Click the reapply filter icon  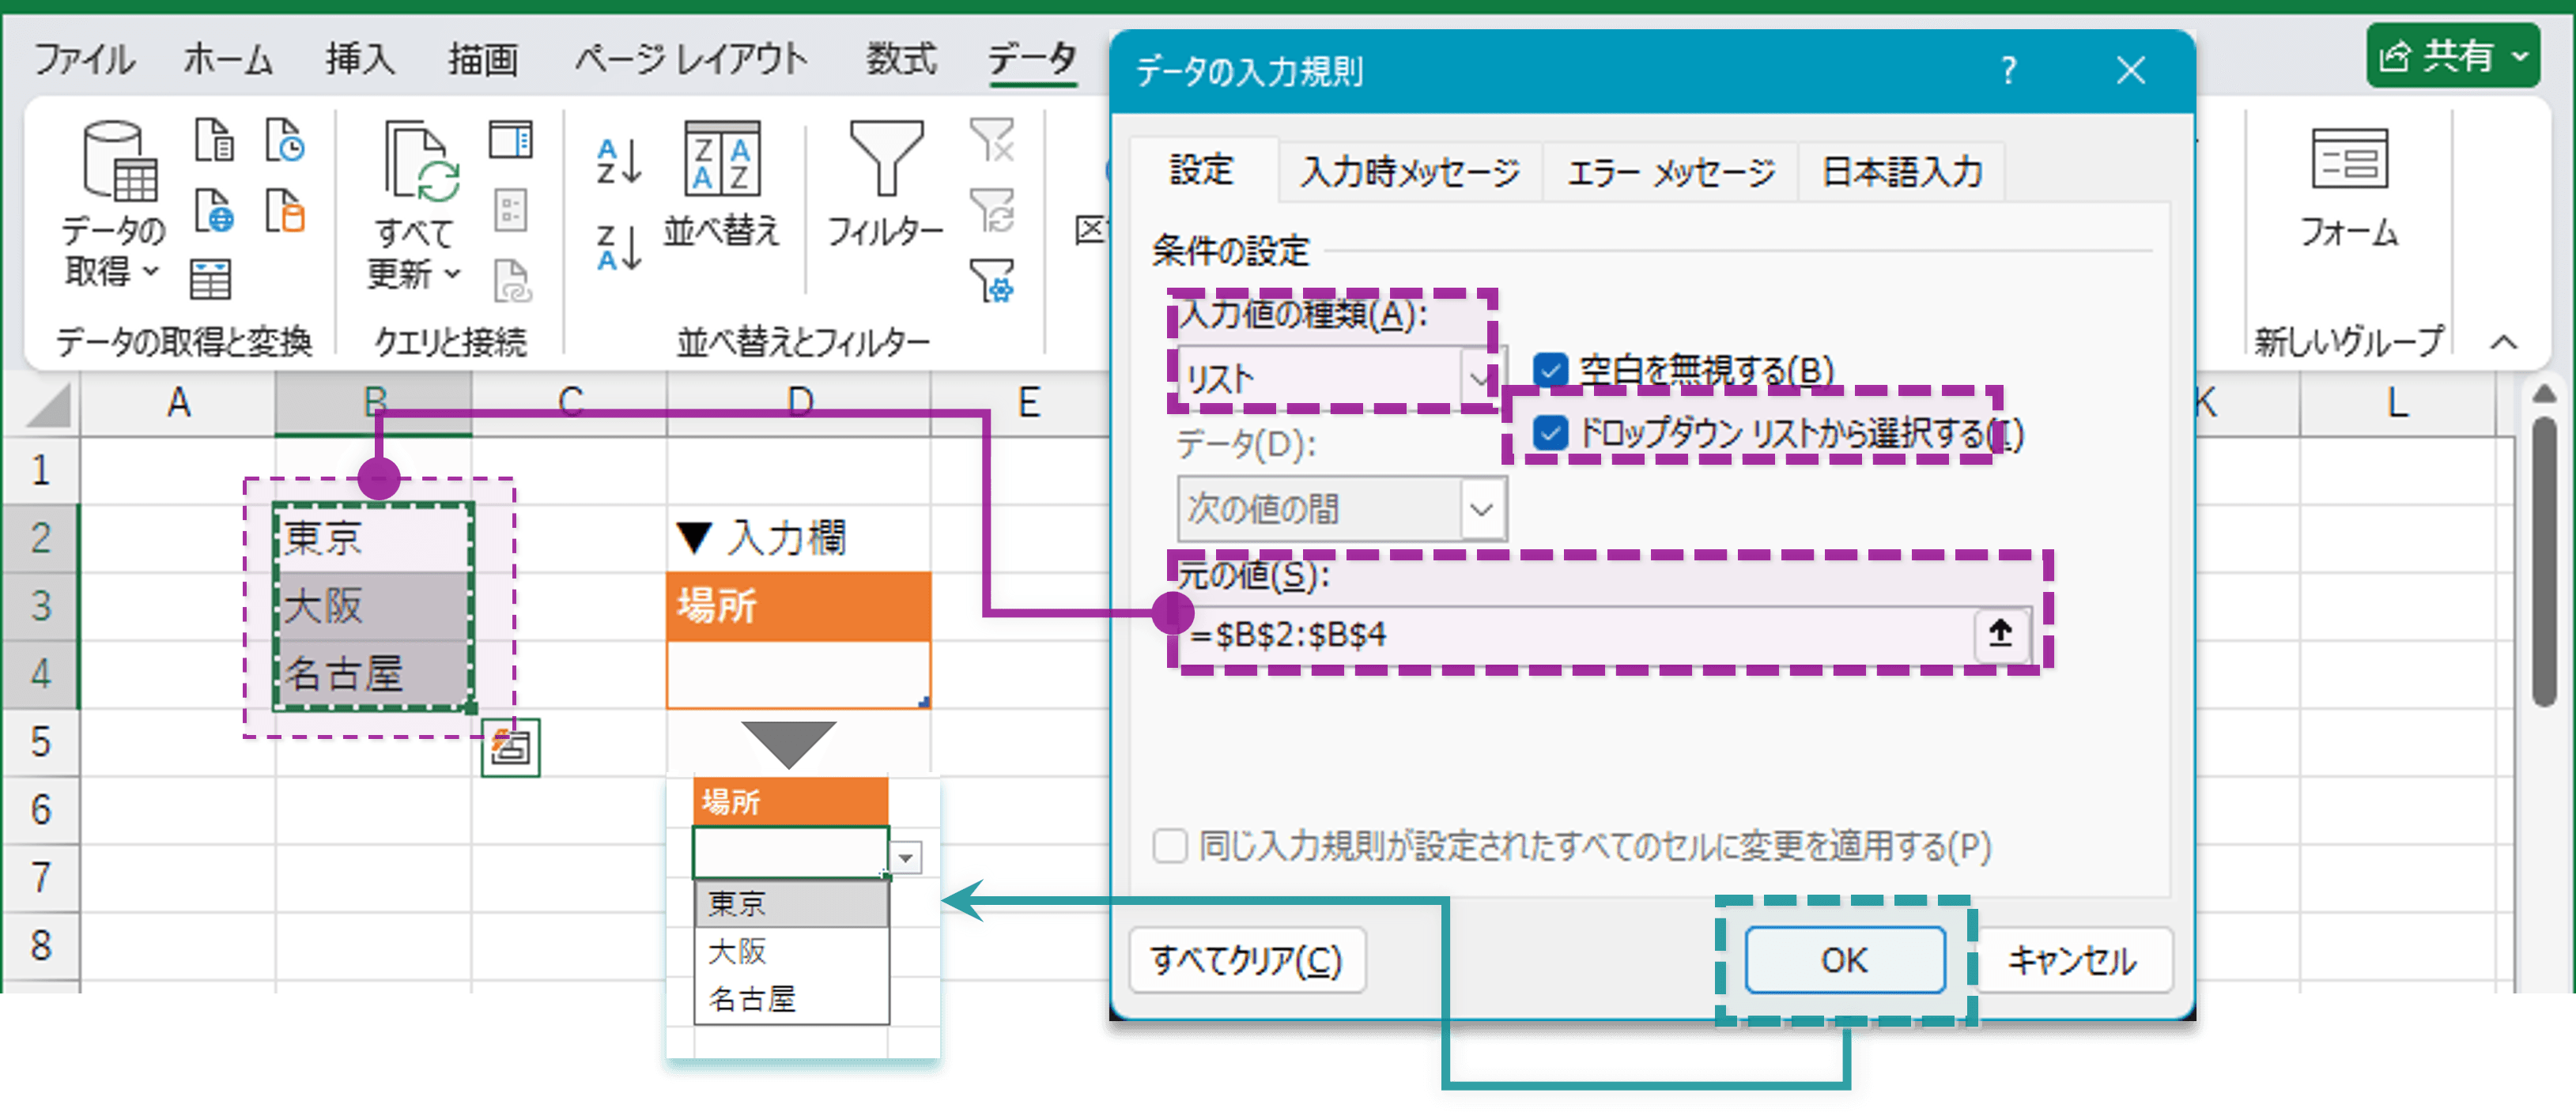992,211
